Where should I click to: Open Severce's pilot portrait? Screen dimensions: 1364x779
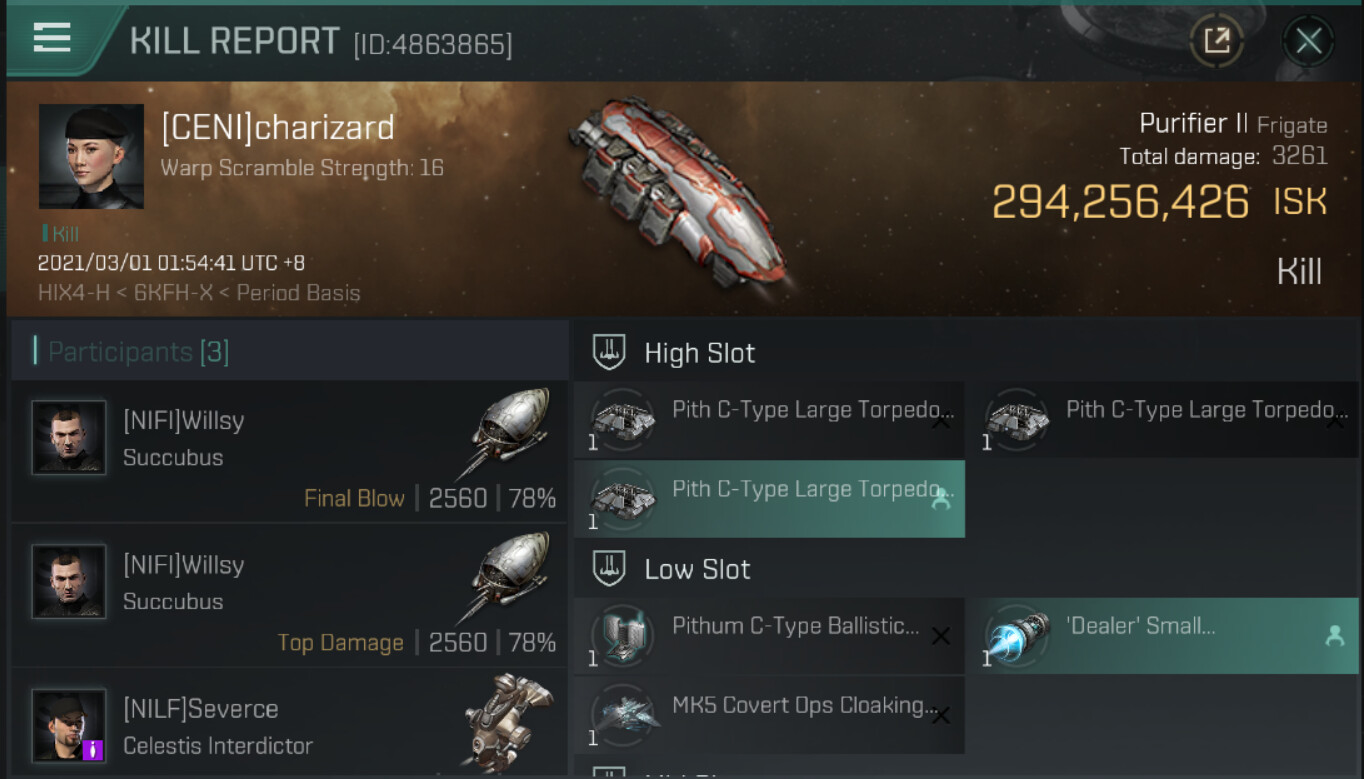68,725
